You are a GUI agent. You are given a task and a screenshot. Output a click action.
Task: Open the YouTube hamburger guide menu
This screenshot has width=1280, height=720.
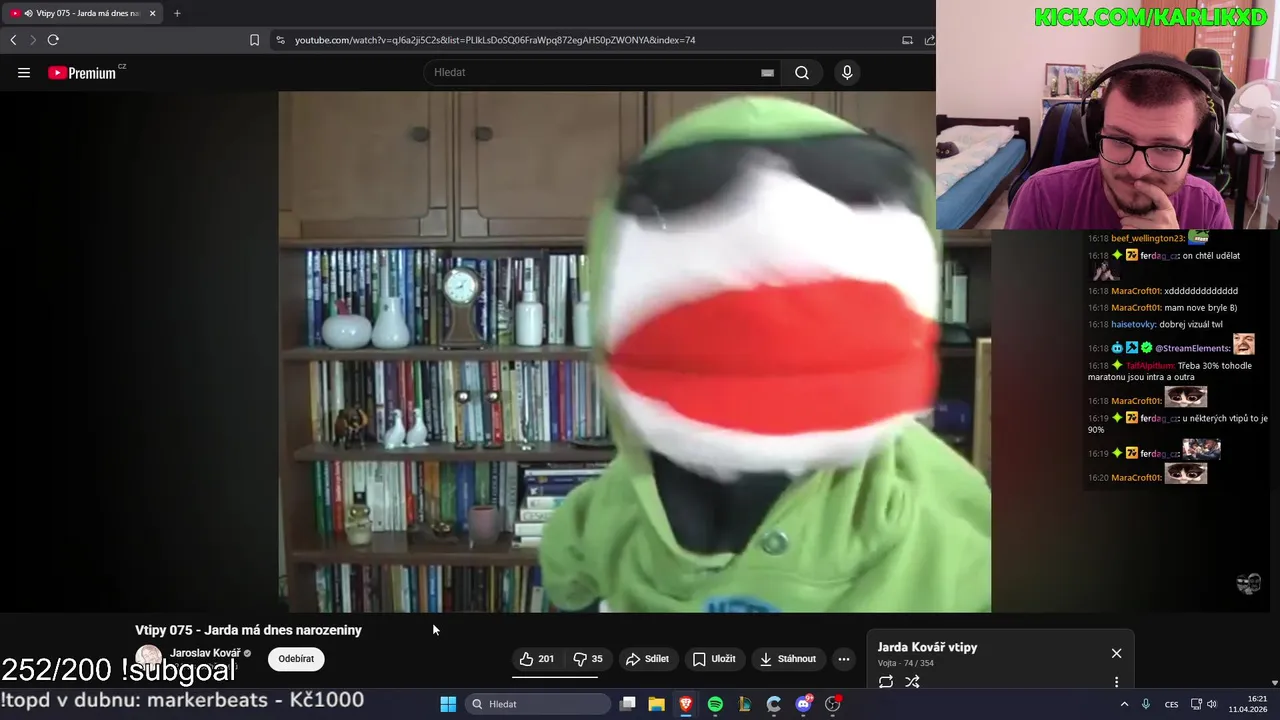tap(24, 73)
